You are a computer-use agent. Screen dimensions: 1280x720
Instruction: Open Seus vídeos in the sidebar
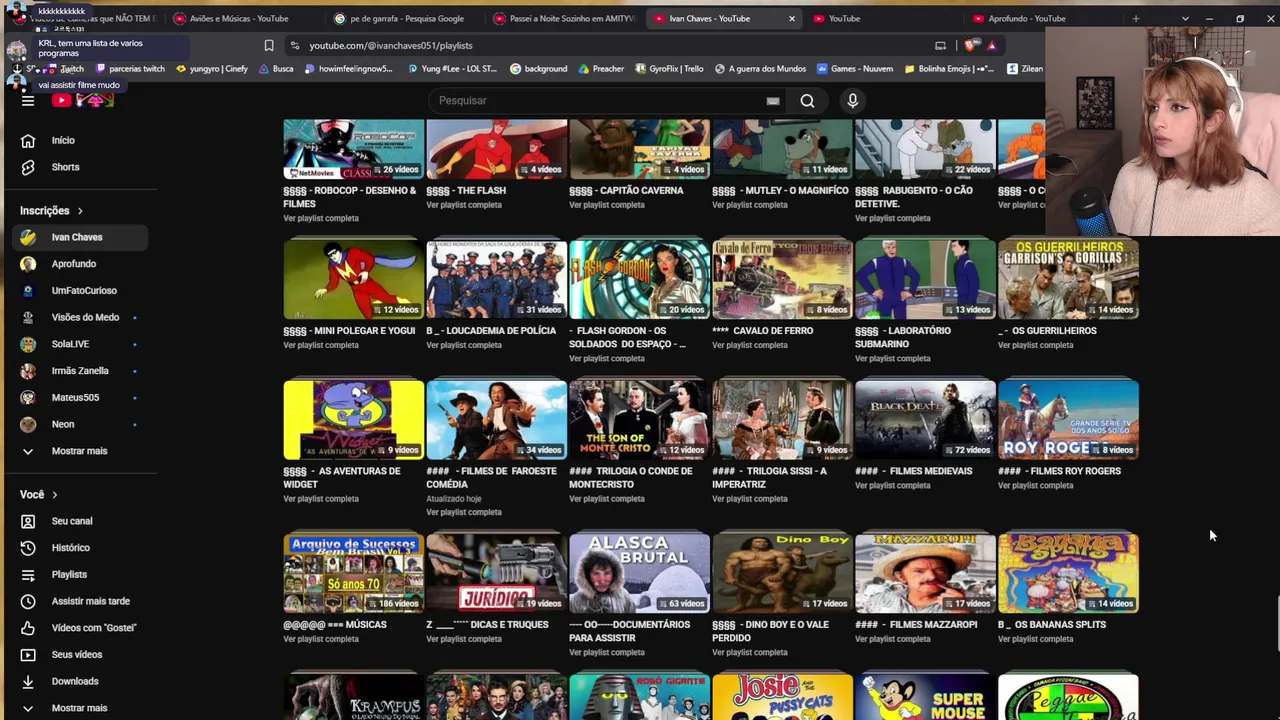(x=76, y=654)
